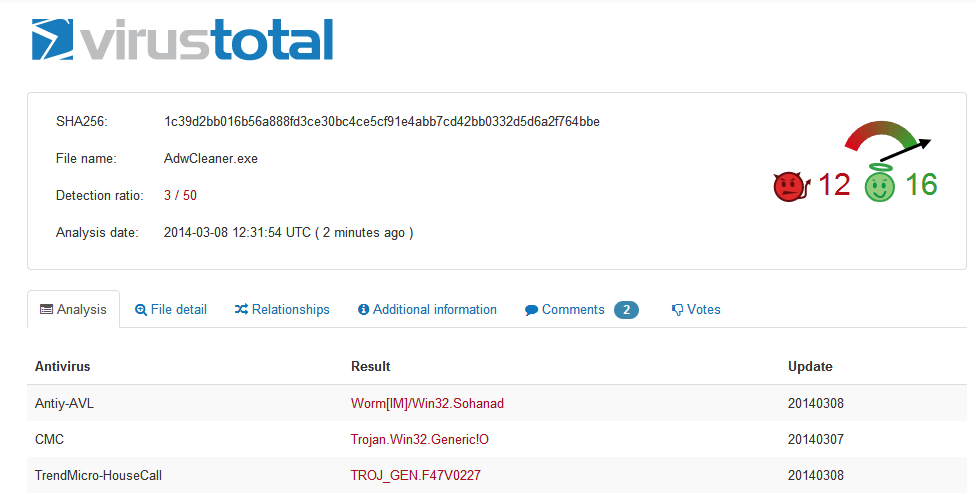Click the CMC antivirus row name
Image resolution: width=975 pixels, height=495 pixels.
point(50,439)
